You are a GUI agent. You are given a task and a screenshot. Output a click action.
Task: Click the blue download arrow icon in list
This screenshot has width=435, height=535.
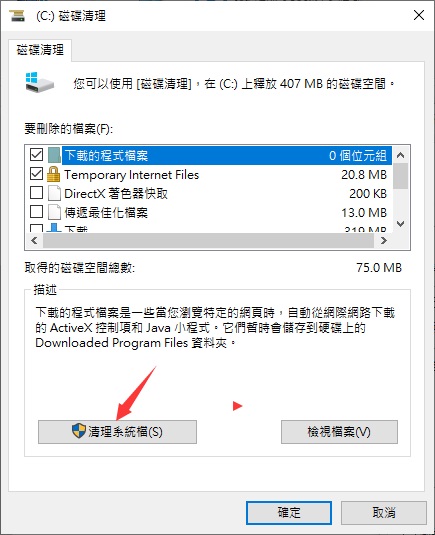[54, 228]
